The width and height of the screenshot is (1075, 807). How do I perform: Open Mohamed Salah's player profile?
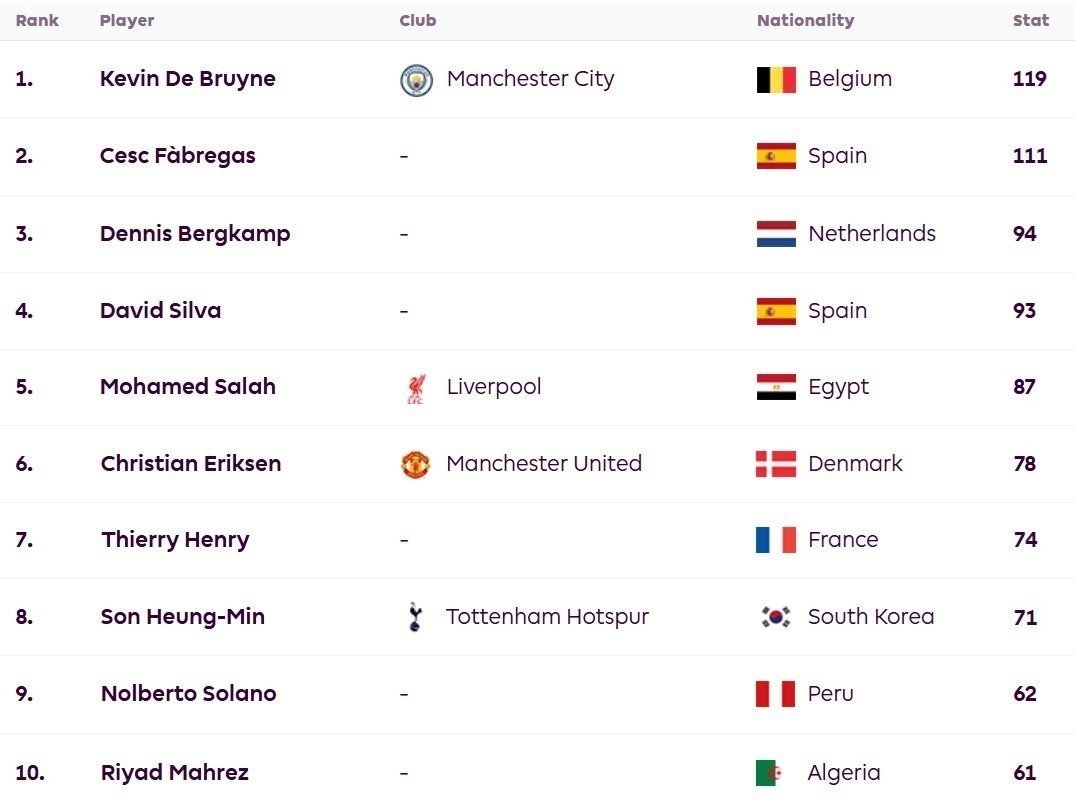coord(188,387)
